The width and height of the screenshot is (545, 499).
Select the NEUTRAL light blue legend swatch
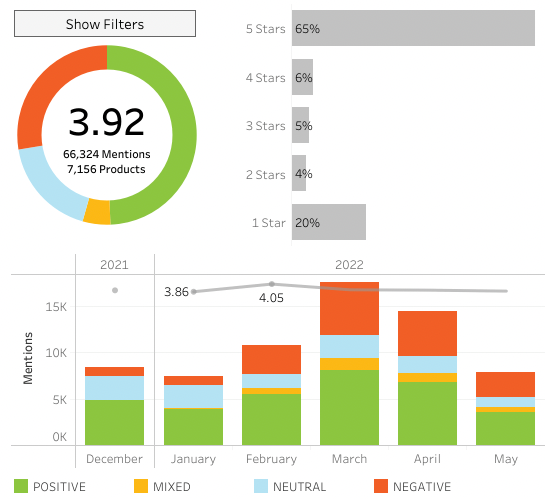coord(261,486)
